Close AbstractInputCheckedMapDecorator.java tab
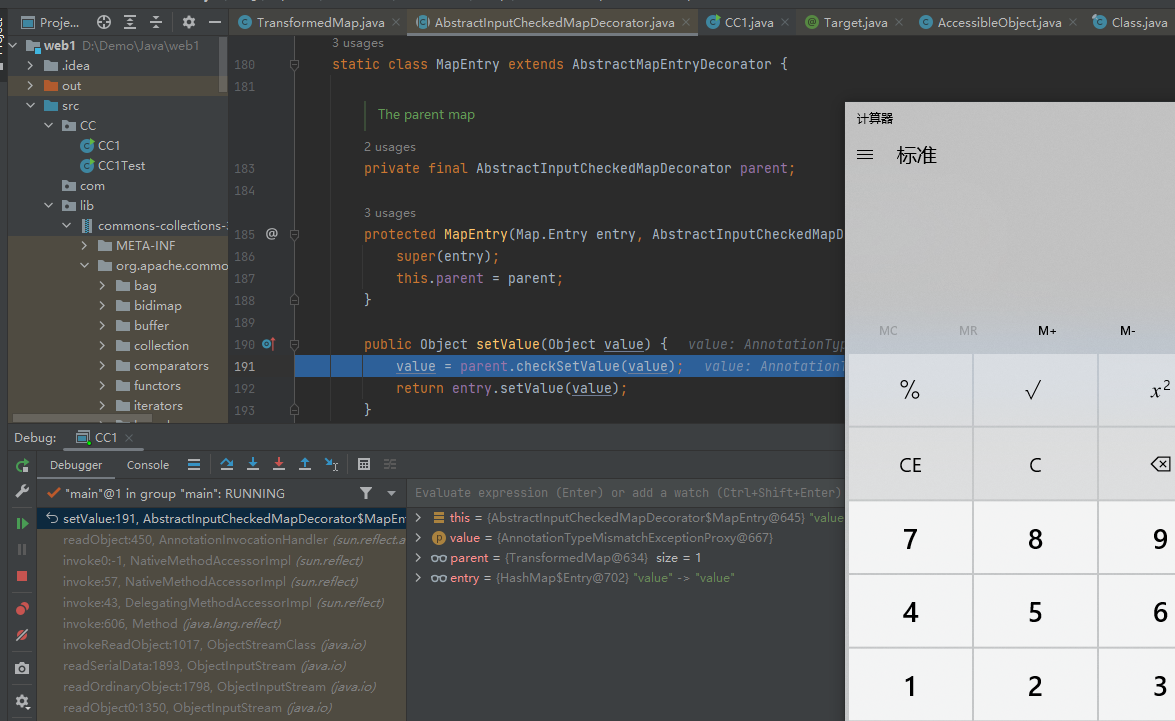 pyautogui.click(x=686, y=22)
